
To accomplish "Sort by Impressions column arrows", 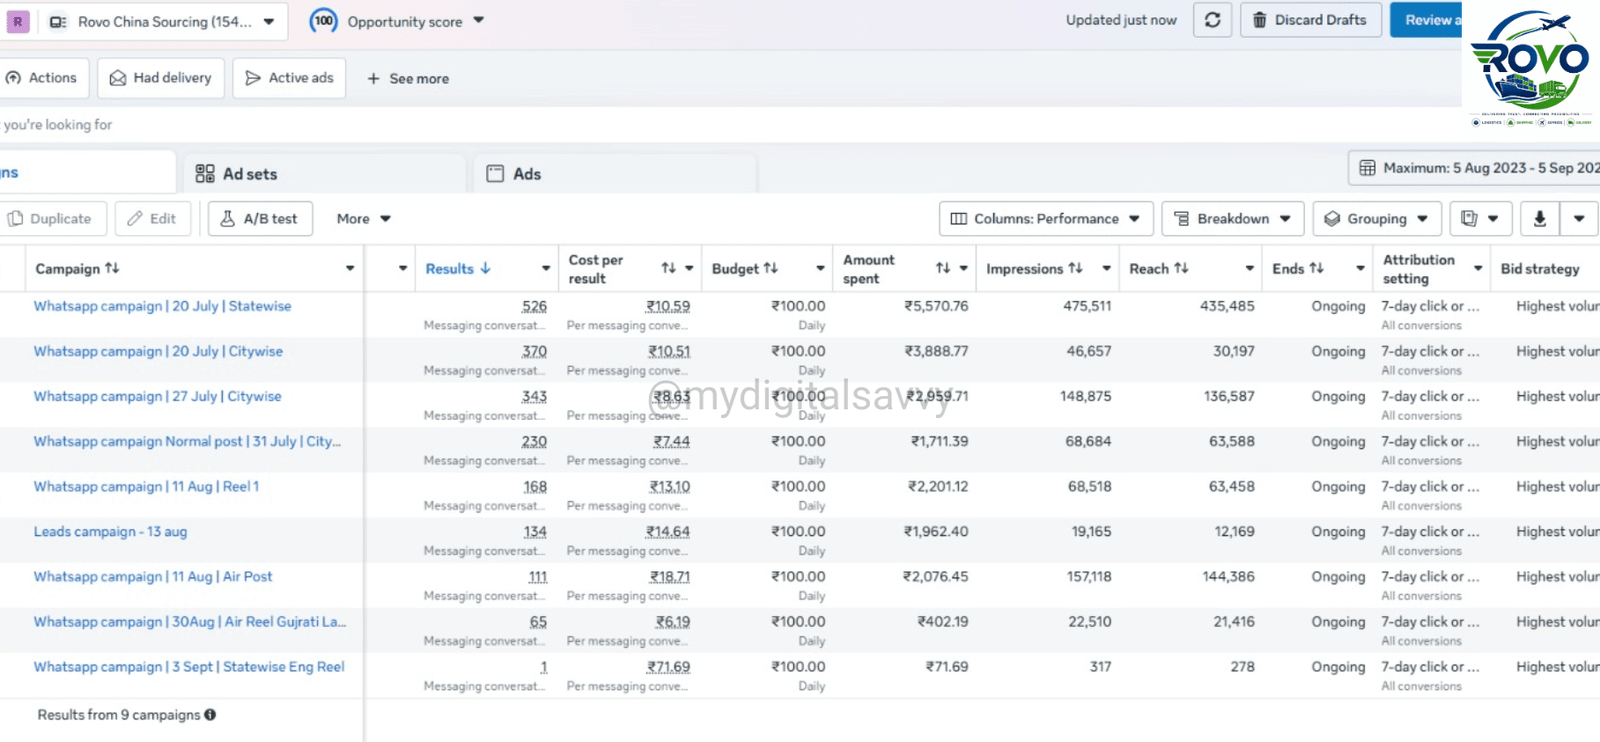I will [1075, 268].
